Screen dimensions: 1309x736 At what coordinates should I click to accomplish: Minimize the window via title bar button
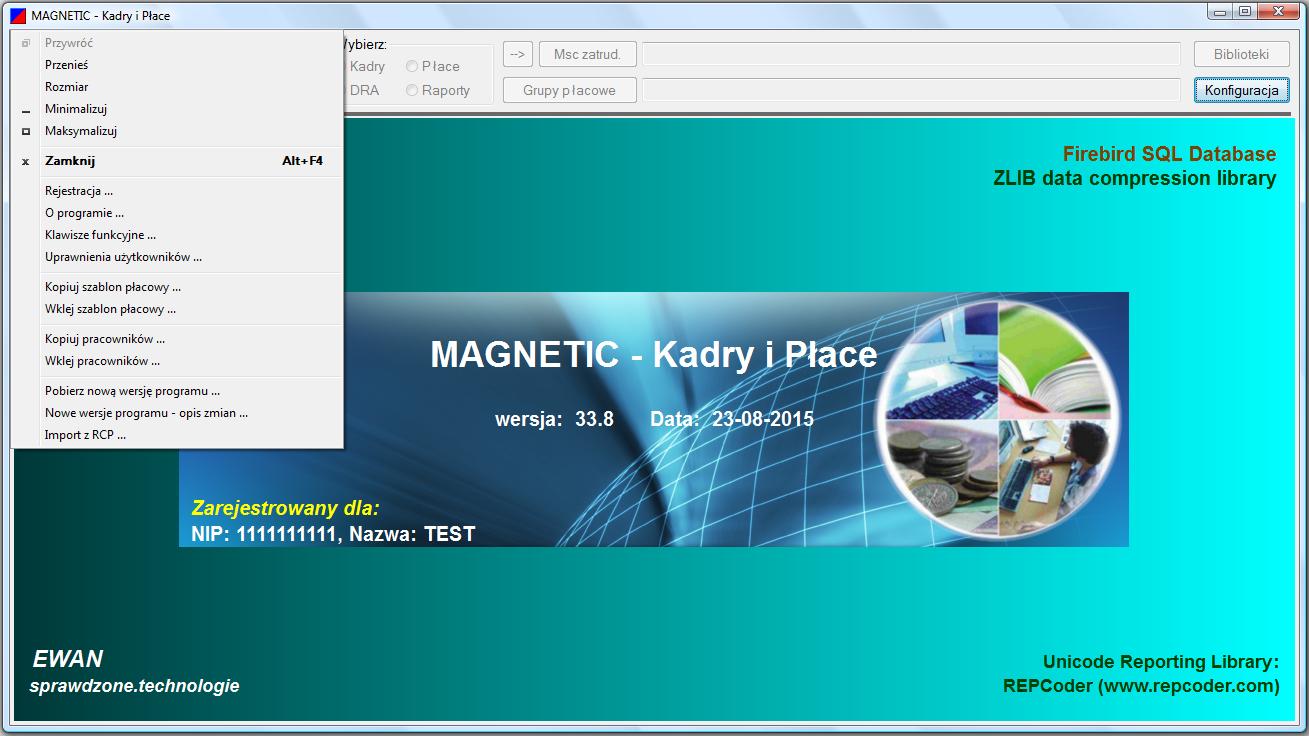pos(1220,11)
